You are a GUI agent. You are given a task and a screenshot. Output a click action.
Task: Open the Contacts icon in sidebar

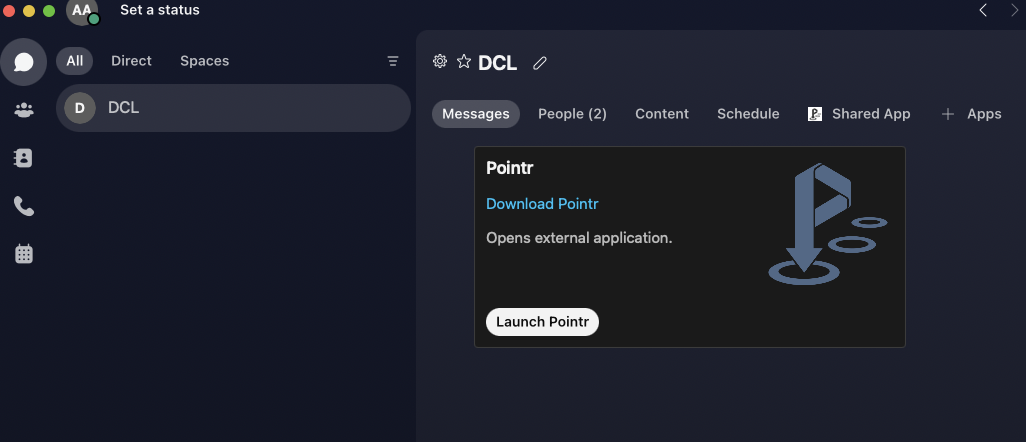(x=24, y=158)
